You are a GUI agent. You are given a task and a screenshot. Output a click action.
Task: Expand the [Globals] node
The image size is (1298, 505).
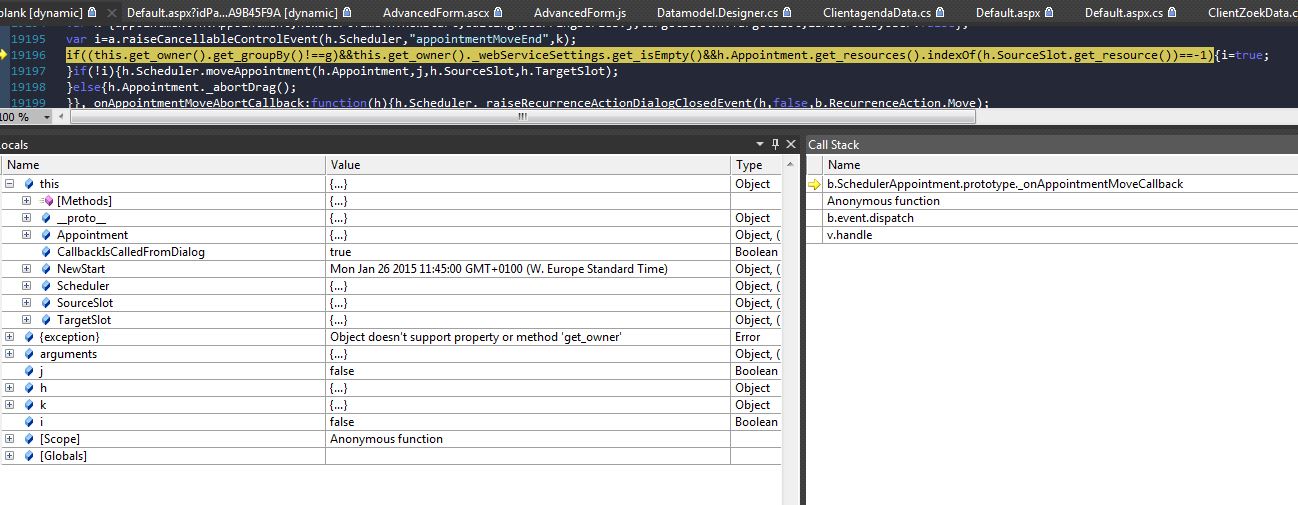(9, 456)
